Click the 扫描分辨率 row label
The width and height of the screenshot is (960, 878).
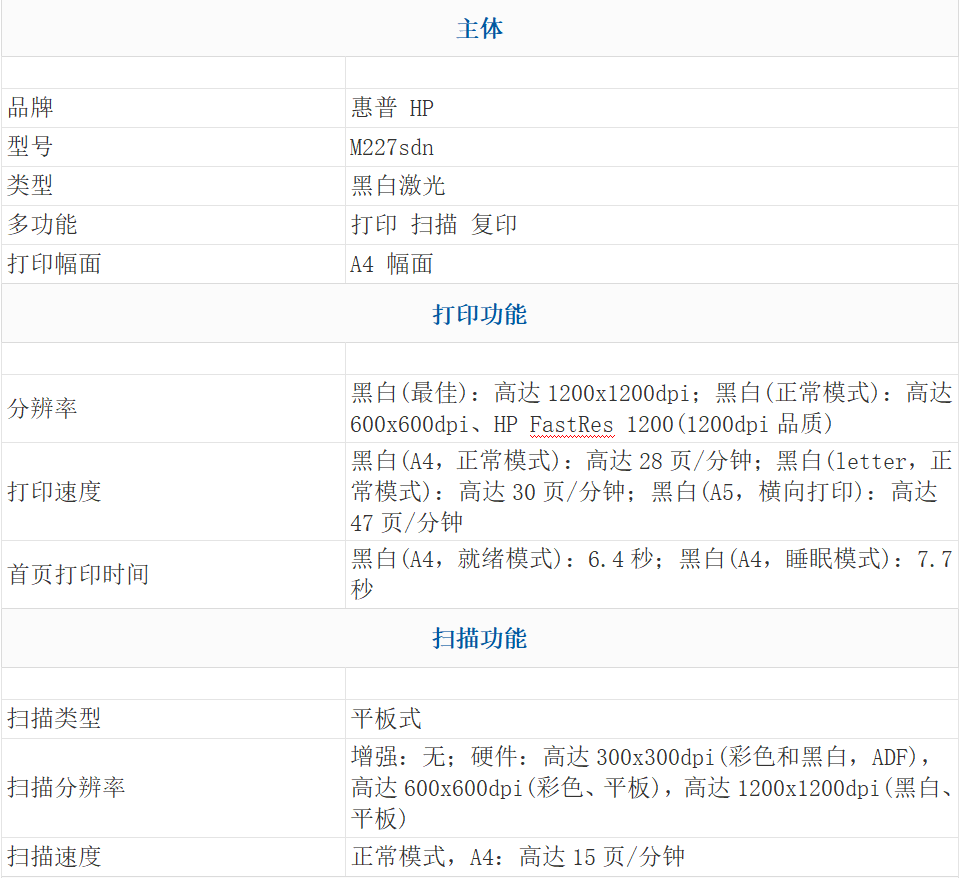(x=66, y=788)
